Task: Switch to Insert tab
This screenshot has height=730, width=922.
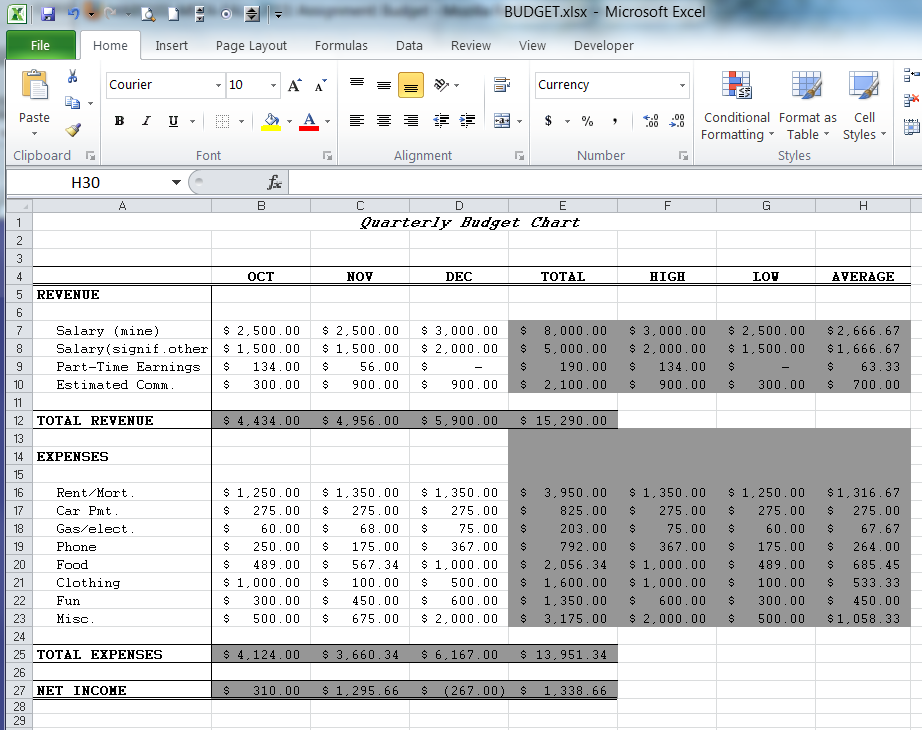Action: pyautogui.click(x=171, y=45)
